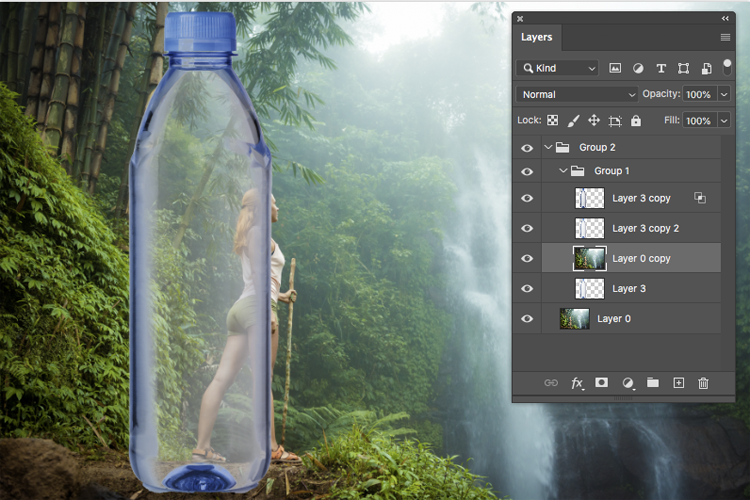Select Group 1 name
The width and height of the screenshot is (750, 500).
pyautogui.click(x=612, y=171)
